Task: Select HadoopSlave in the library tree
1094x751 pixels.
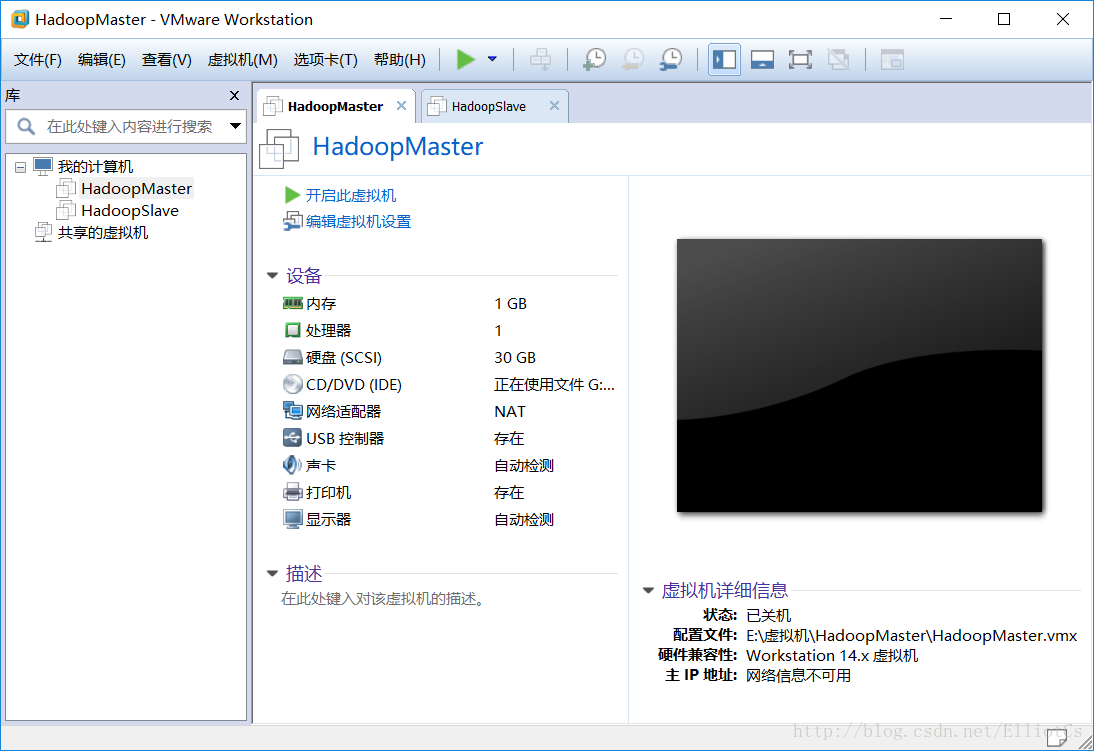Action: tap(130, 211)
